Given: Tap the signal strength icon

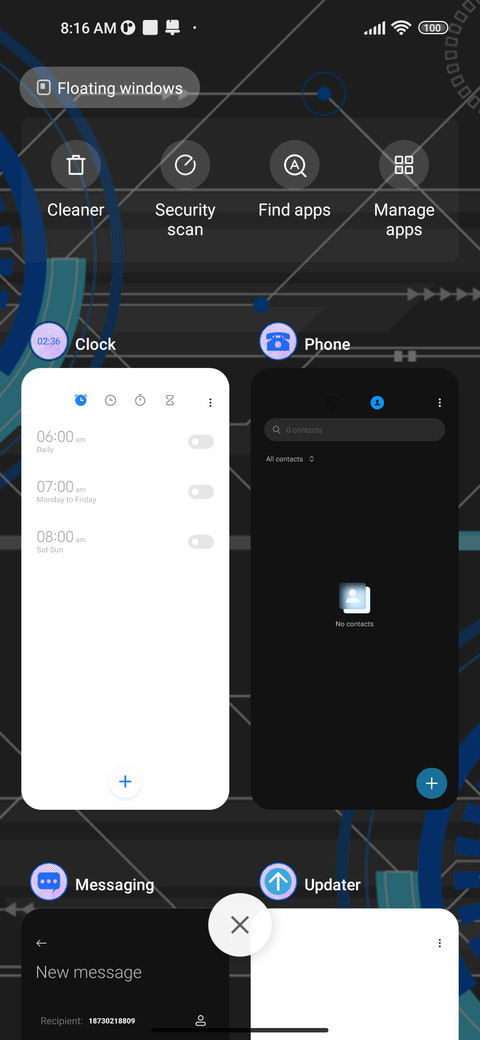Looking at the screenshot, I should (x=375, y=28).
